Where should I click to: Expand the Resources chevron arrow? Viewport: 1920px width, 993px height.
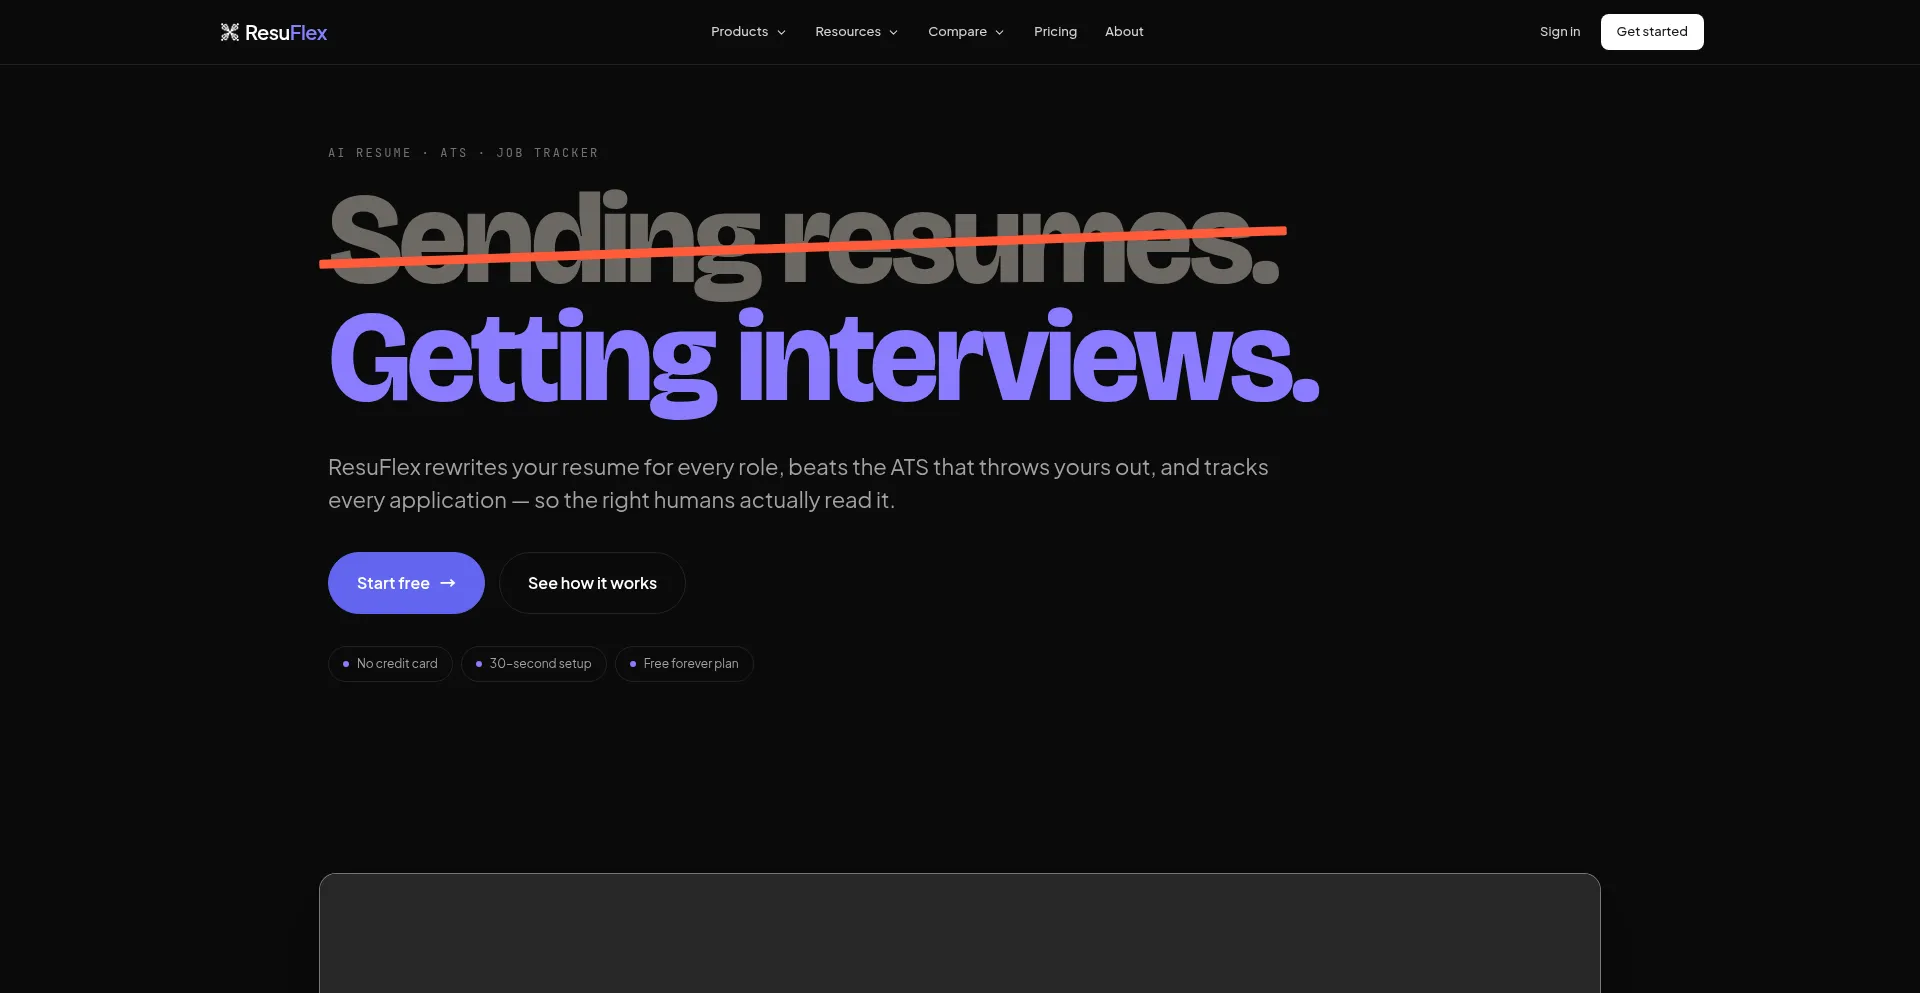tap(894, 33)
